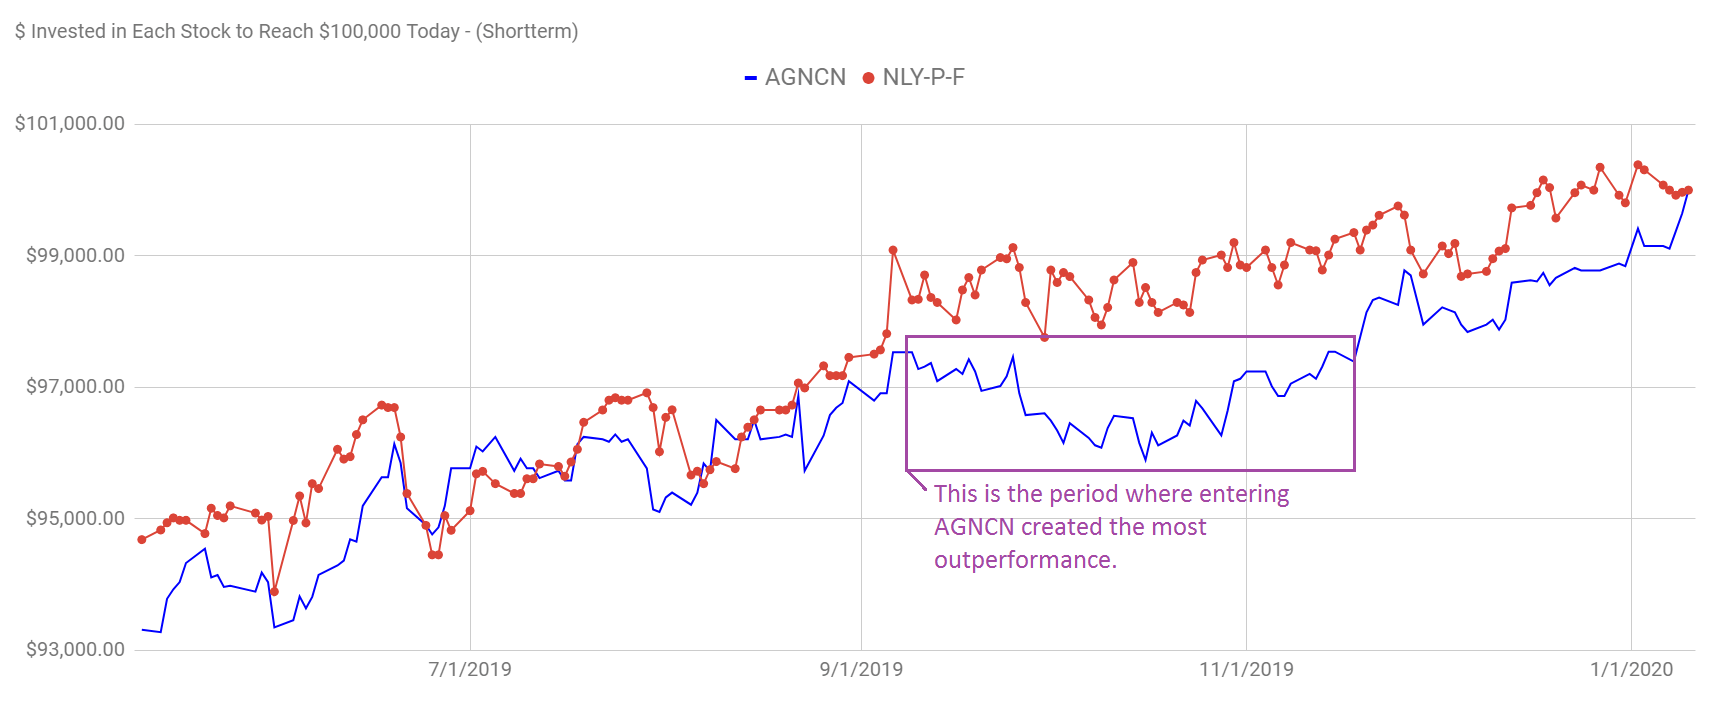Click the 11/1/2019 date label

point(1246,669)
